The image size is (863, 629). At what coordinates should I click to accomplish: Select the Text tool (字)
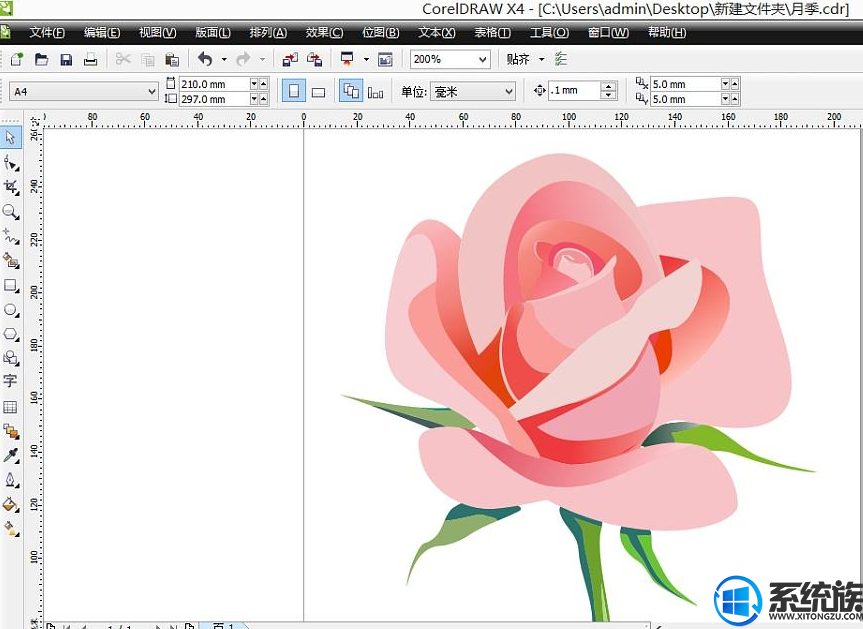tap(10, 381)
